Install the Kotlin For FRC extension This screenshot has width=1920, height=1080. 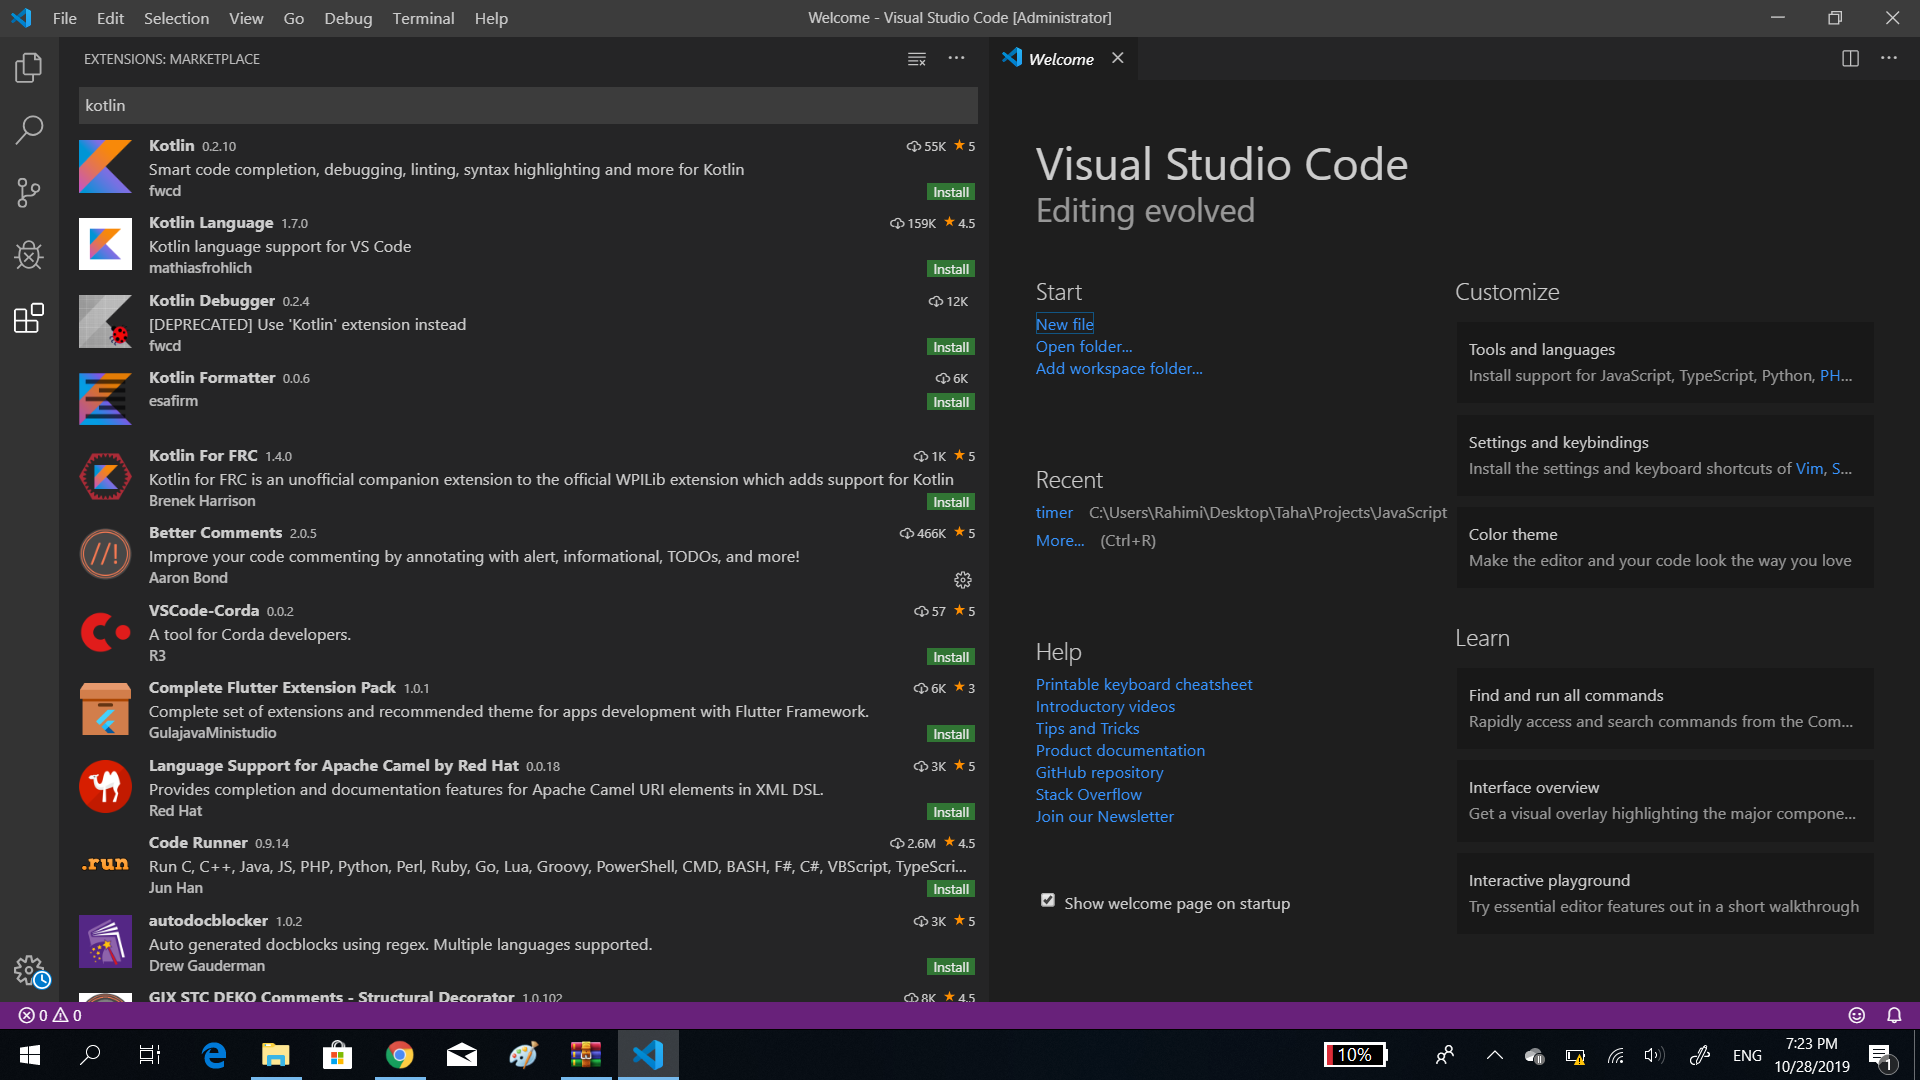[x=951, y=502]
